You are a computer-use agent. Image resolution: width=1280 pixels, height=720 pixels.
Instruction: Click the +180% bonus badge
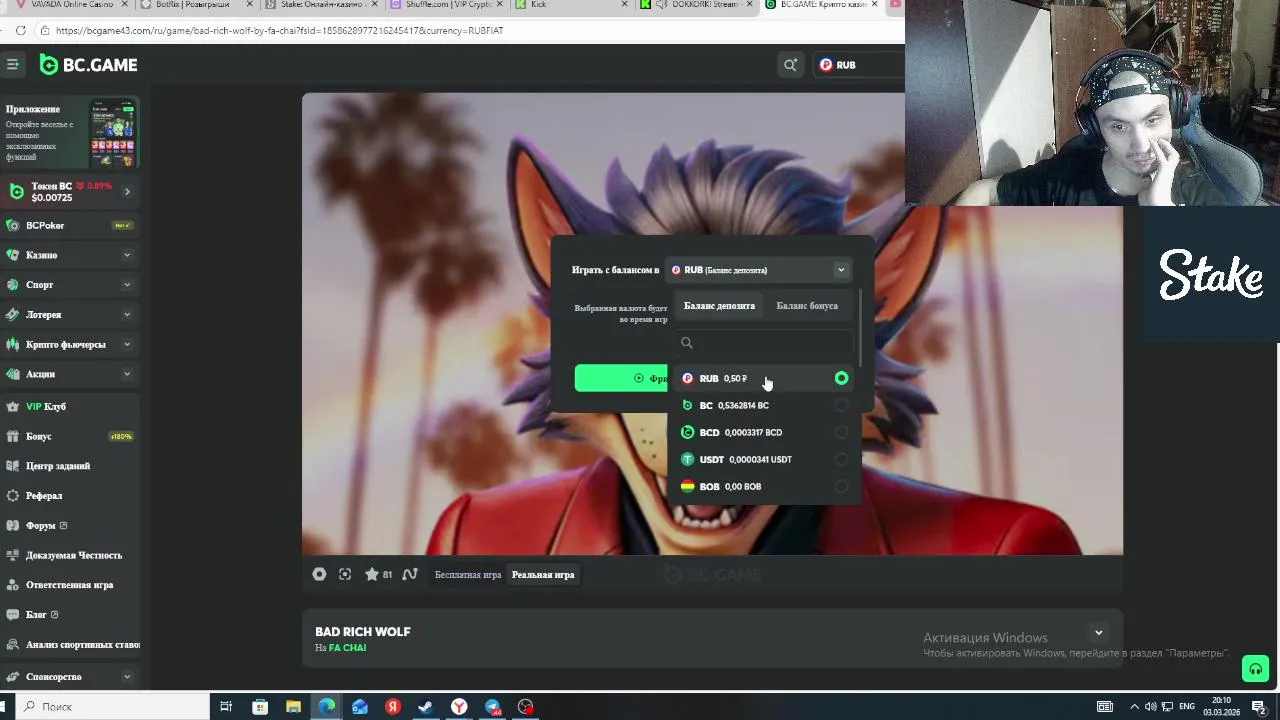pyautogui.click(x=121, y=437)
